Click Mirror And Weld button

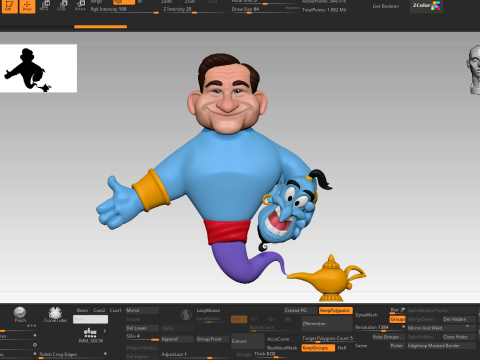[442, 328]
